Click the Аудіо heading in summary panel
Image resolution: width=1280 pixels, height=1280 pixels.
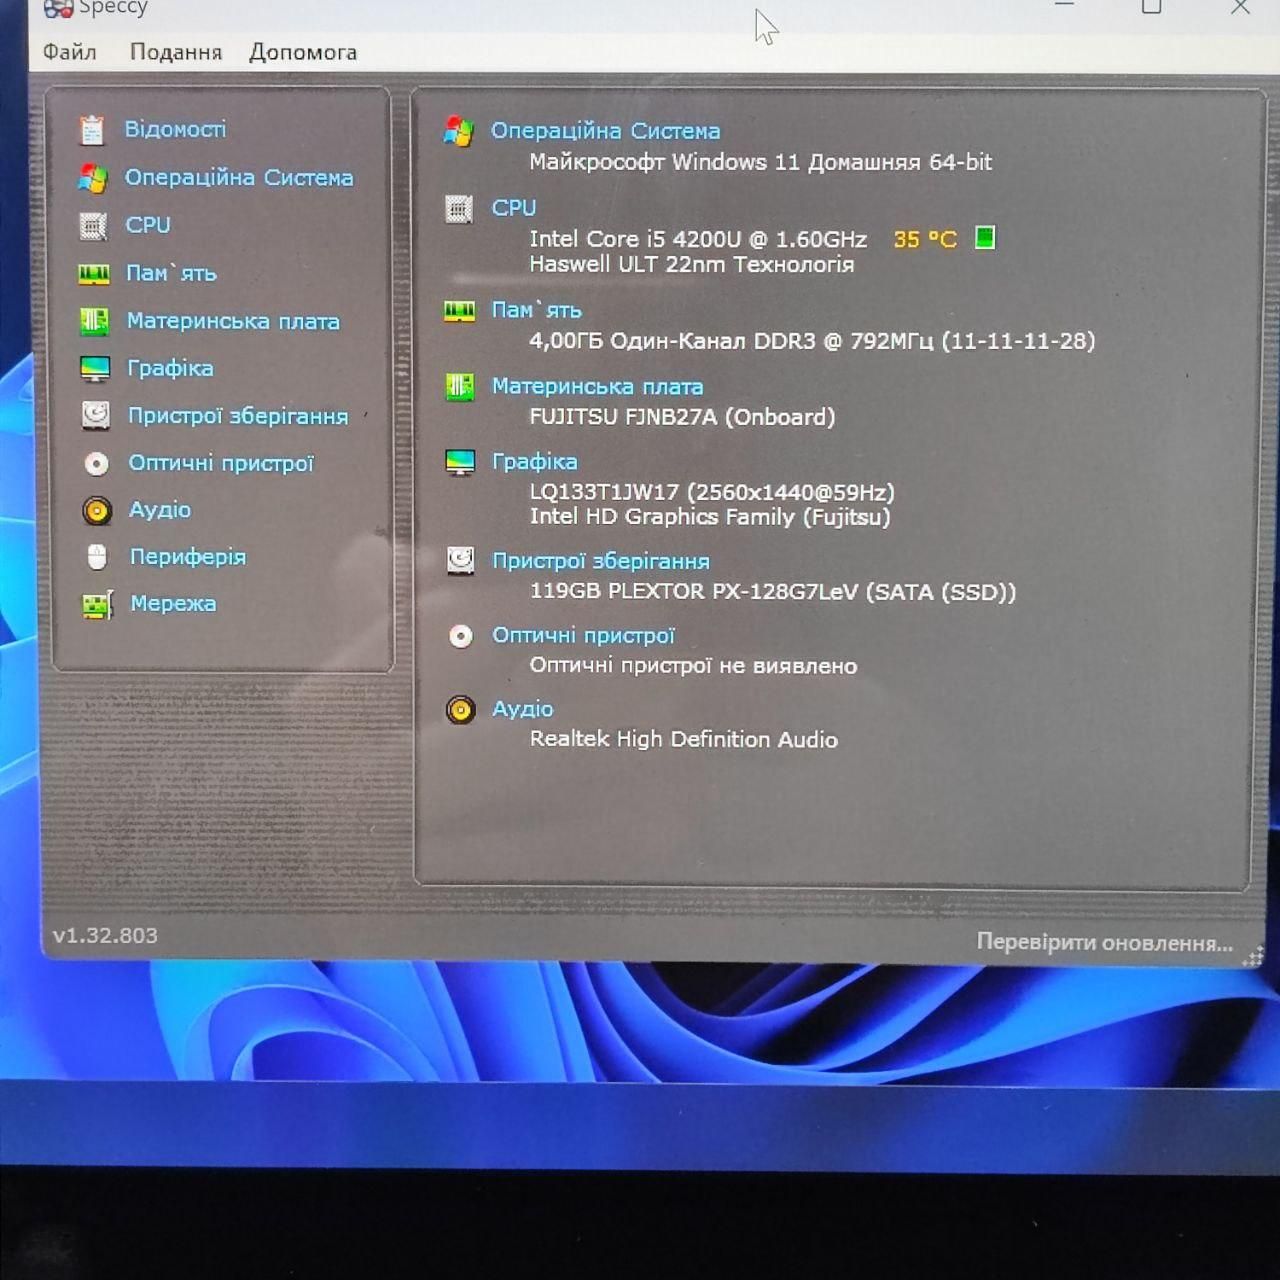522,708
